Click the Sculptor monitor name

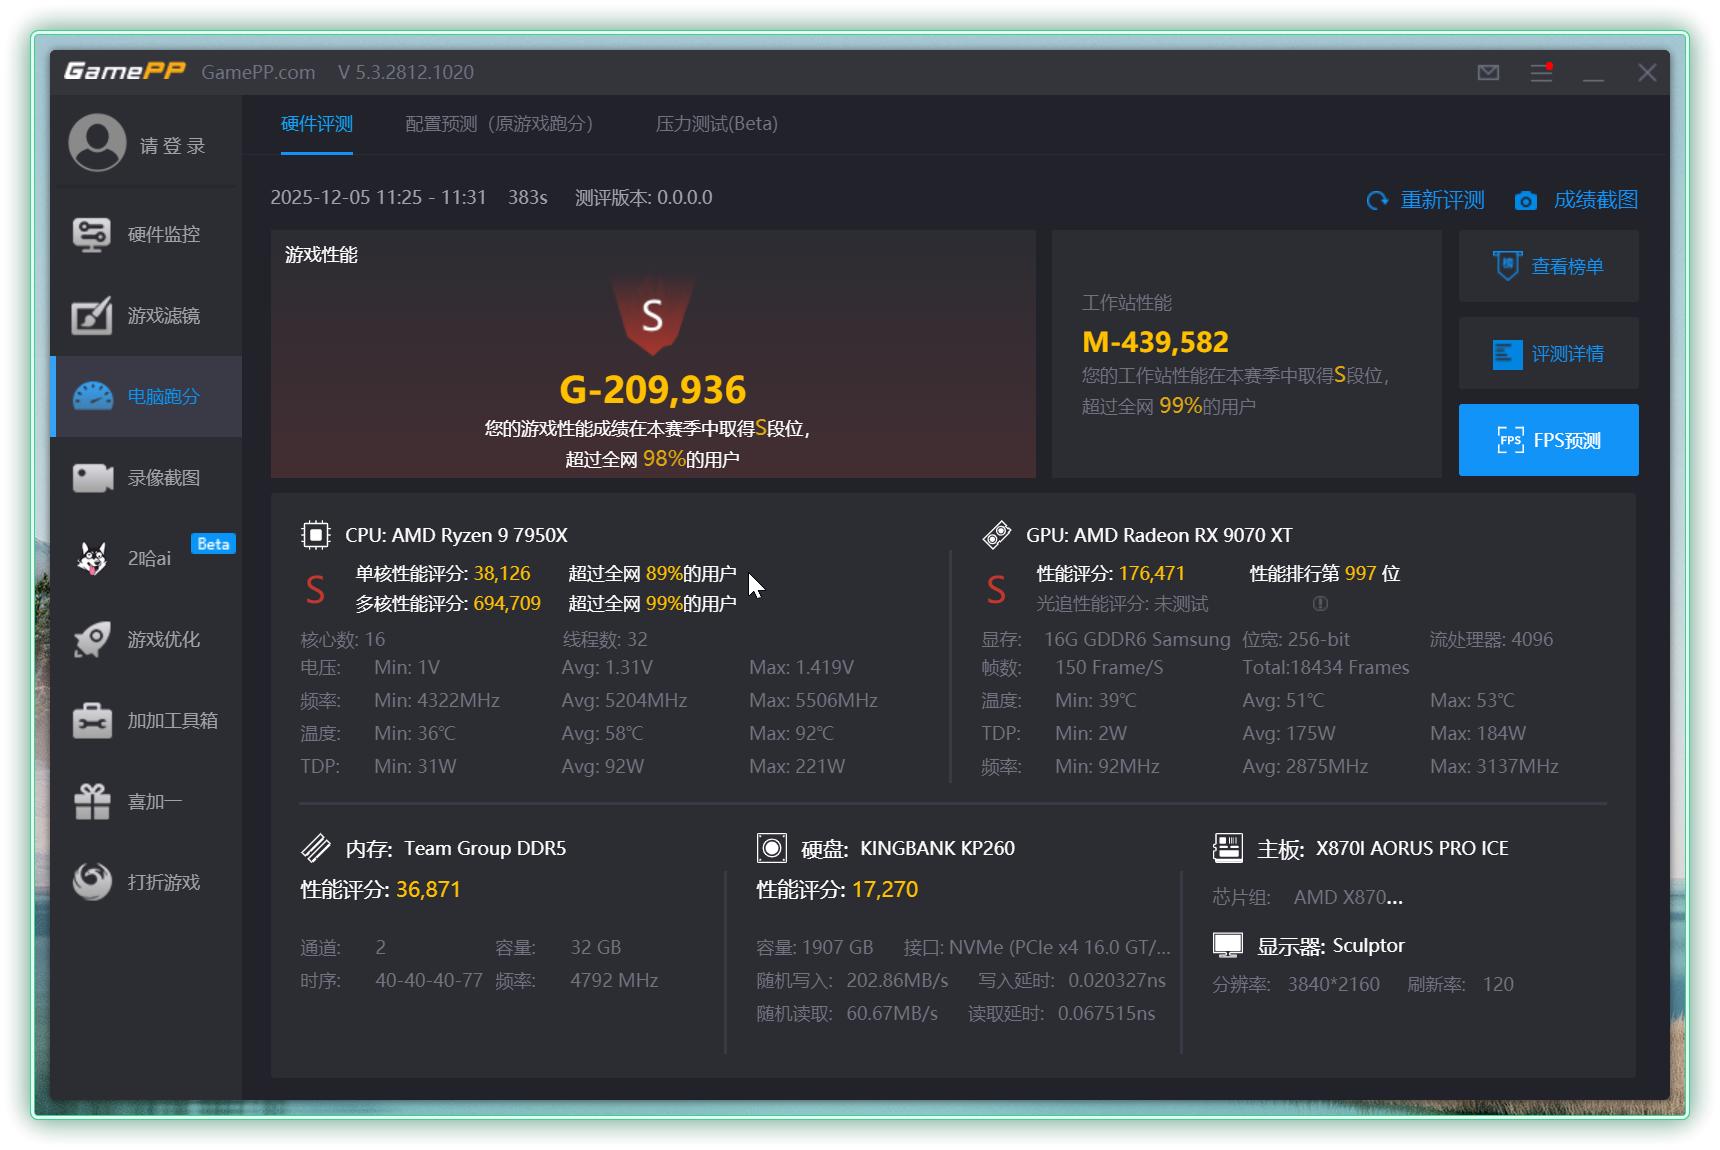1368,945
